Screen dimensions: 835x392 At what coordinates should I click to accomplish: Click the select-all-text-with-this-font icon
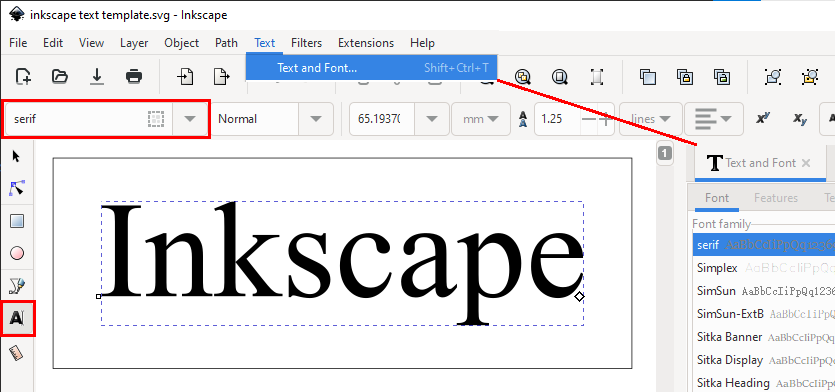point(155,119)
